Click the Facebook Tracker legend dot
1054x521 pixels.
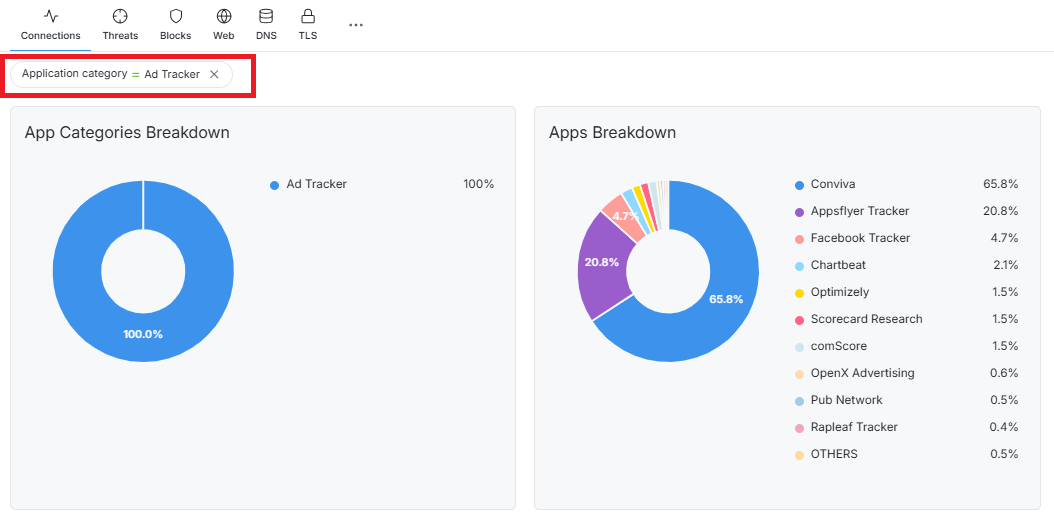click(x=799, y=239)
